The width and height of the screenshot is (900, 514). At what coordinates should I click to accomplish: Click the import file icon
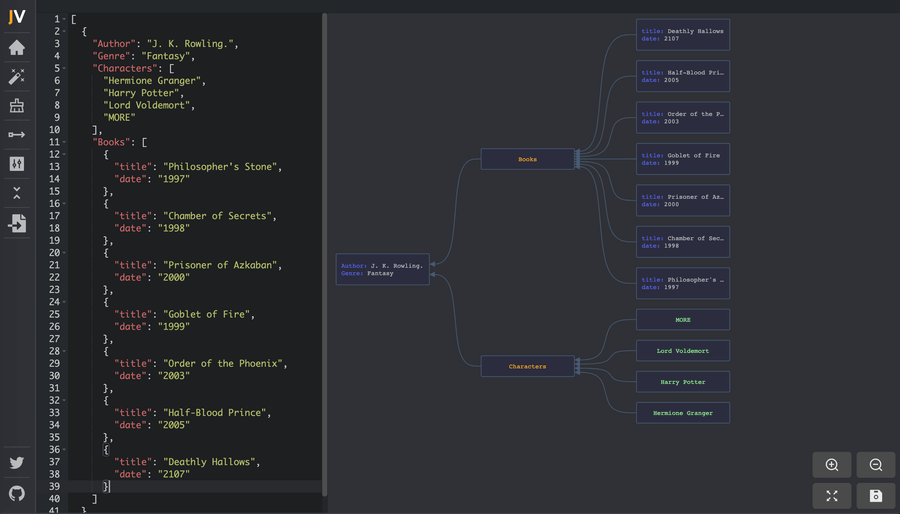17,224
